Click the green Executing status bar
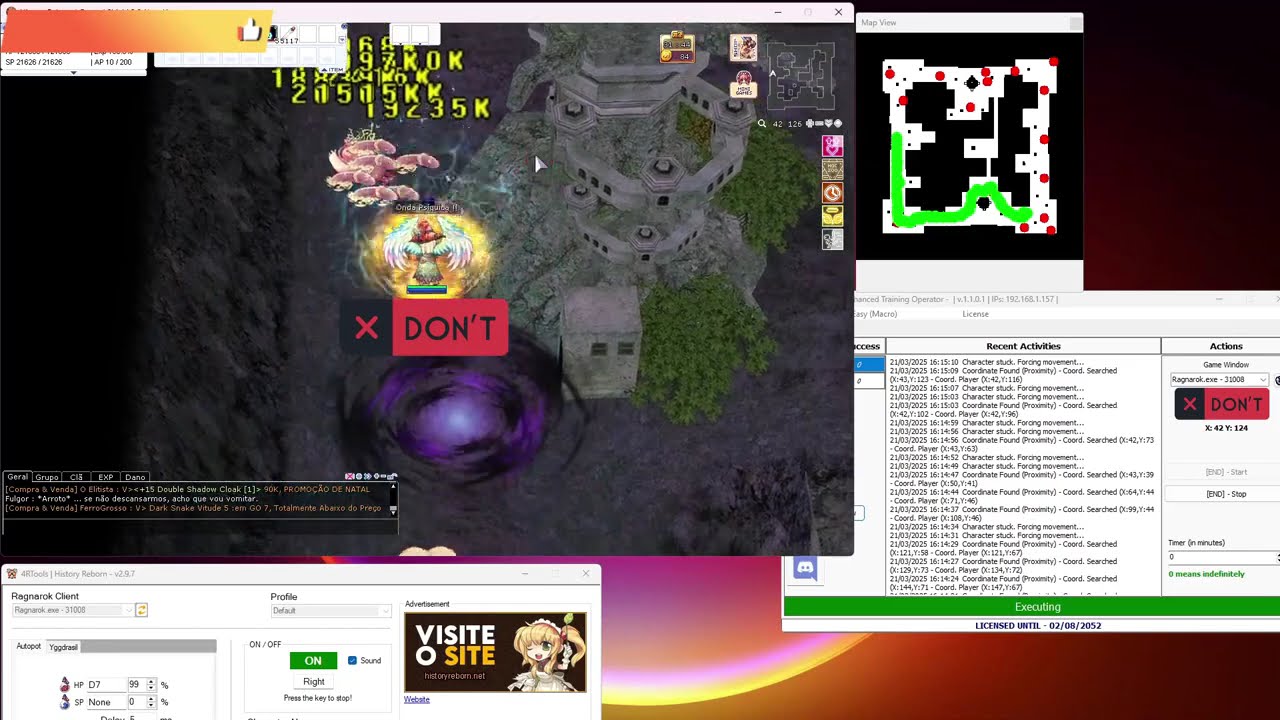1280x720 pixels. click(x=1032, y=607)
